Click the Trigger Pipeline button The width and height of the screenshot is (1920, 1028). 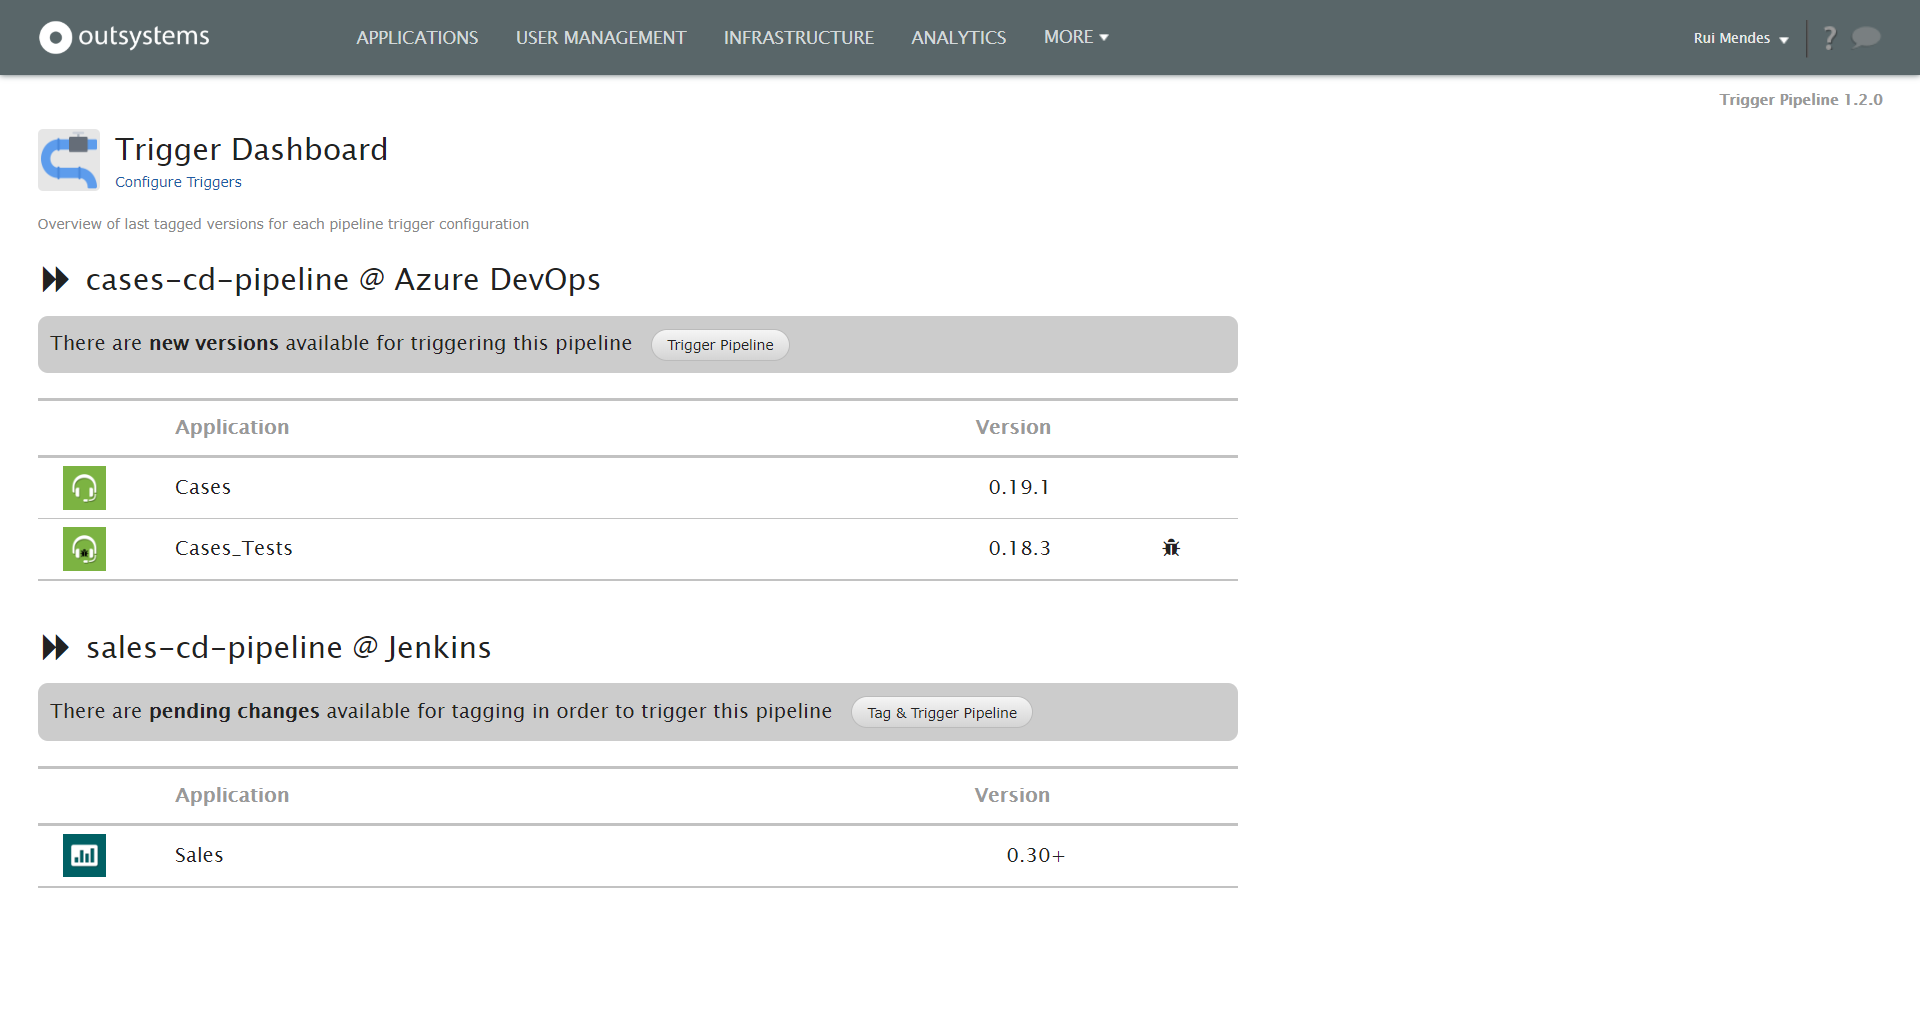point(720,345)
